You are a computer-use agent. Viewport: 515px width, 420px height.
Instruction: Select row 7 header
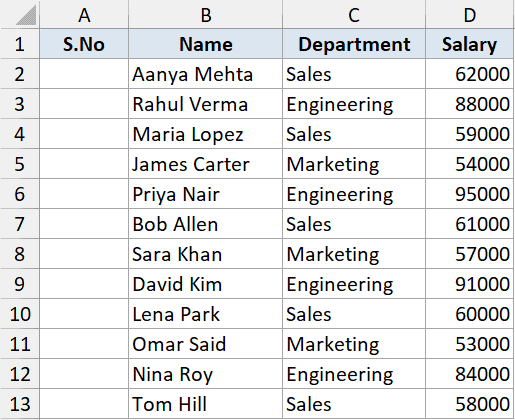coord(20,224)
